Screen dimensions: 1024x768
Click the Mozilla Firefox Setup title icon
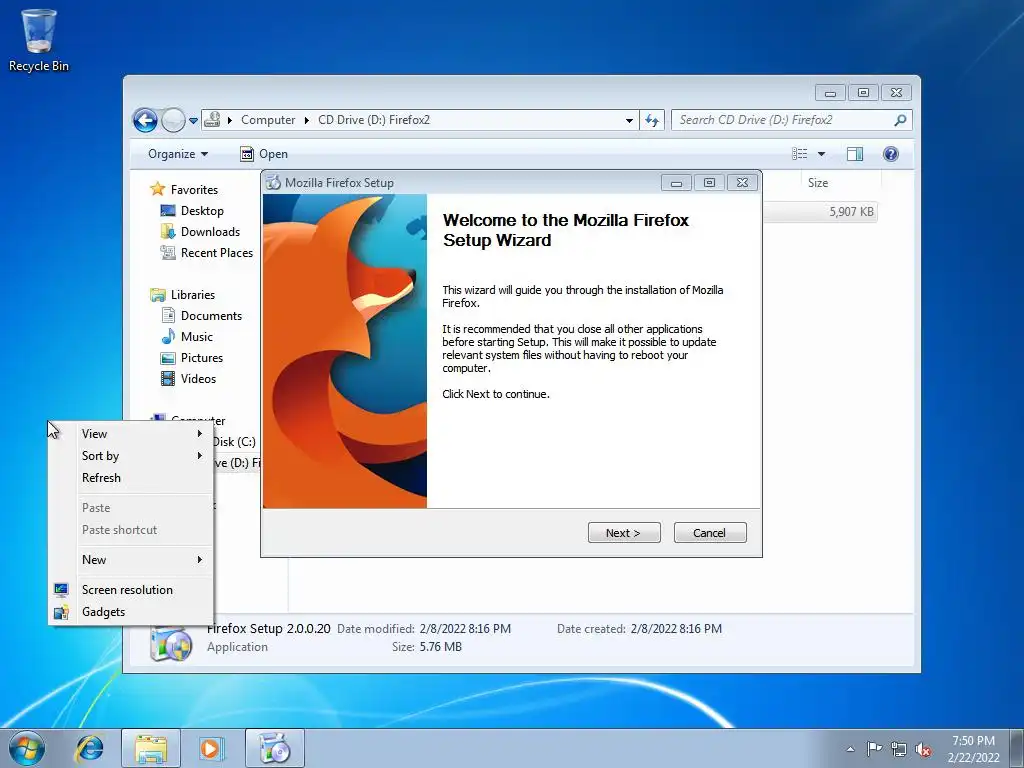click(x=273, y=183)
